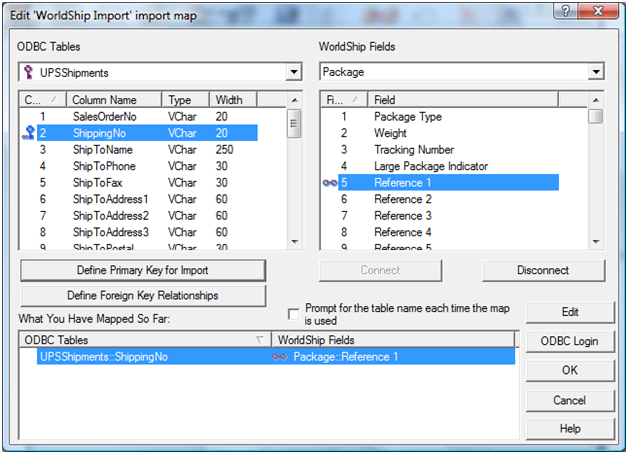The image size is (628, 454).
Task: Click the link icon beside ShippingNo row
Action: pos(29,133)
